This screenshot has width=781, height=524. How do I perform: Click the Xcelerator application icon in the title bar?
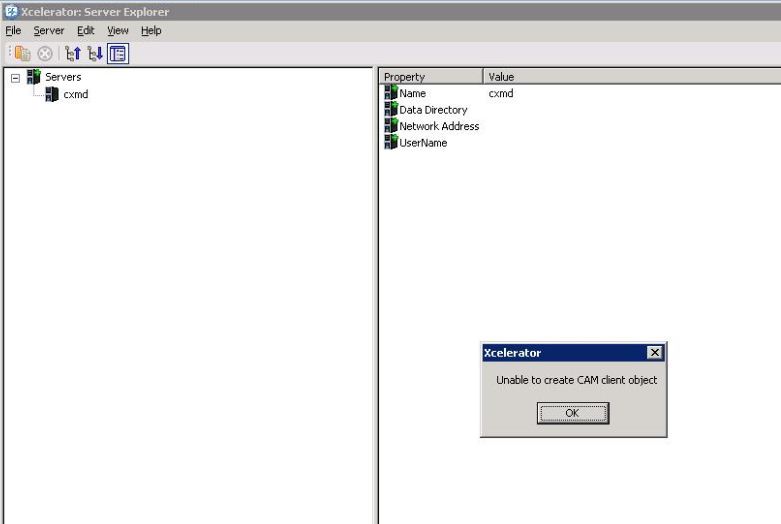coord(10,11)
